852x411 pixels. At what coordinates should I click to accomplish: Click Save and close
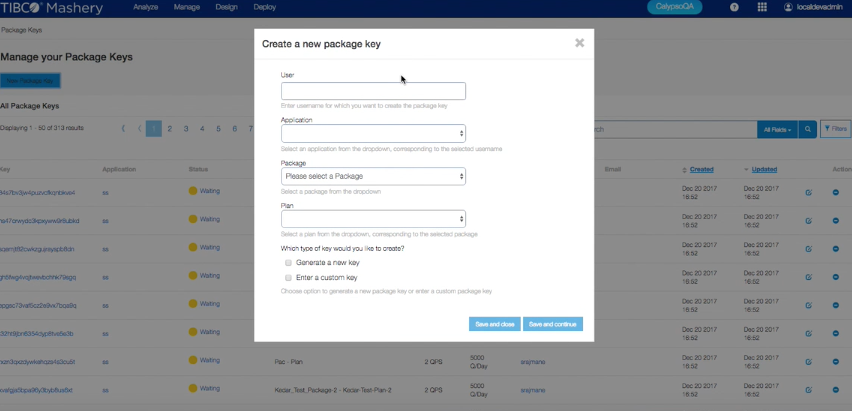(494, 324)
